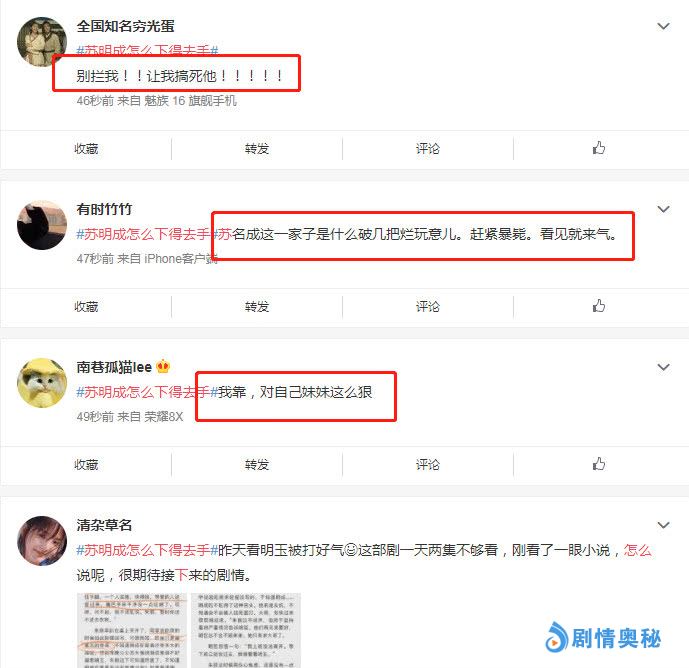
Task: Open the yellow cat avatar of 南巷孤猫lee
Action: tap(42, 383)
